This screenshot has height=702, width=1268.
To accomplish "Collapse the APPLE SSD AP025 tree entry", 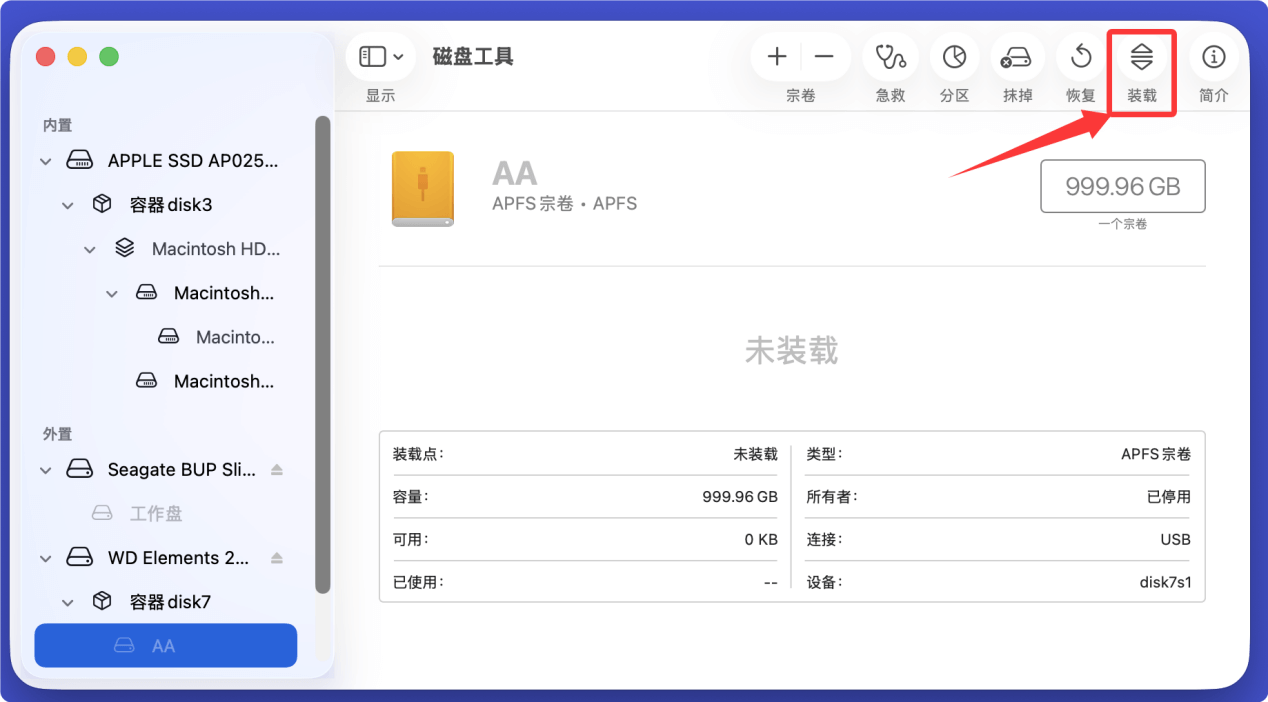I will [45, 160].
